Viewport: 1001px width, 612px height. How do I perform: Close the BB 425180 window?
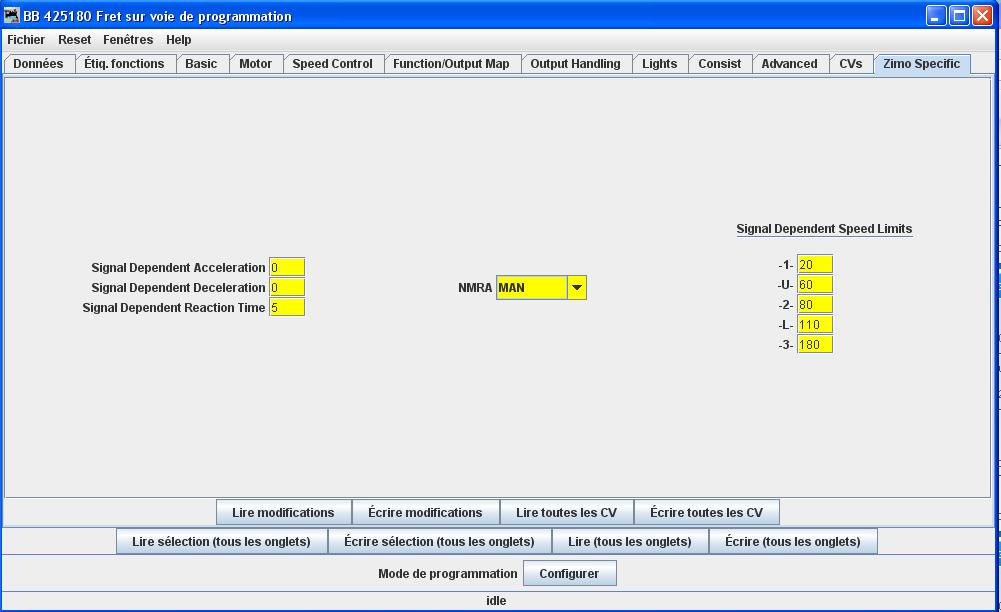[982, 15]
